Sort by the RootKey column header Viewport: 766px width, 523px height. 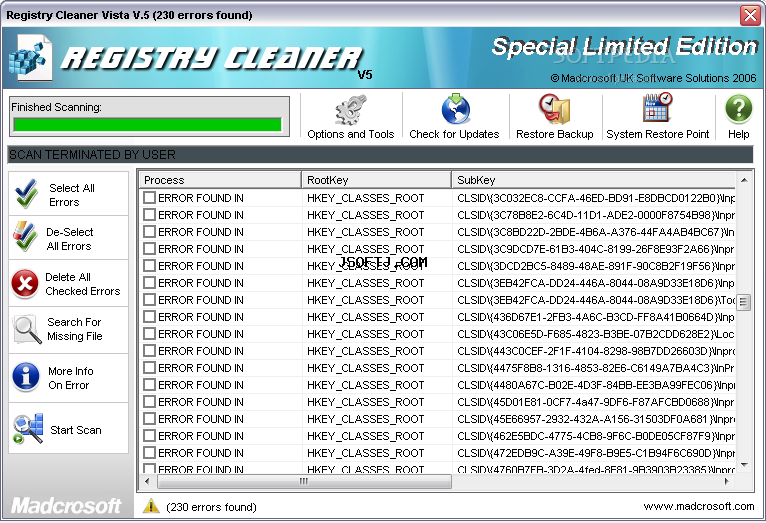point(376,180)
